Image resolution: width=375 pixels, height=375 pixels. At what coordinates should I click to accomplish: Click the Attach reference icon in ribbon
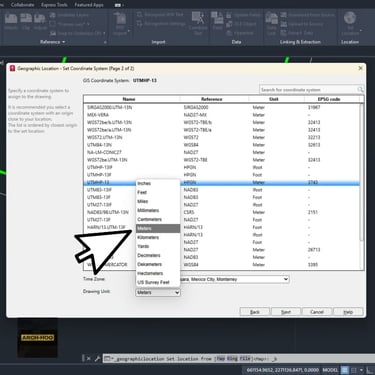point(11,19)
